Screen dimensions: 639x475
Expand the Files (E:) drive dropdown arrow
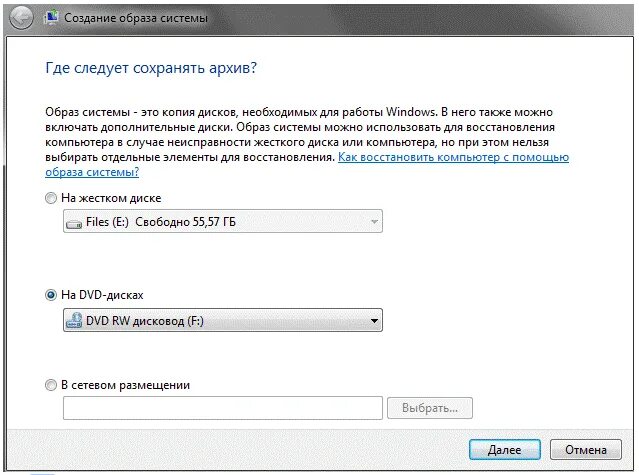[x=374, y=223]
